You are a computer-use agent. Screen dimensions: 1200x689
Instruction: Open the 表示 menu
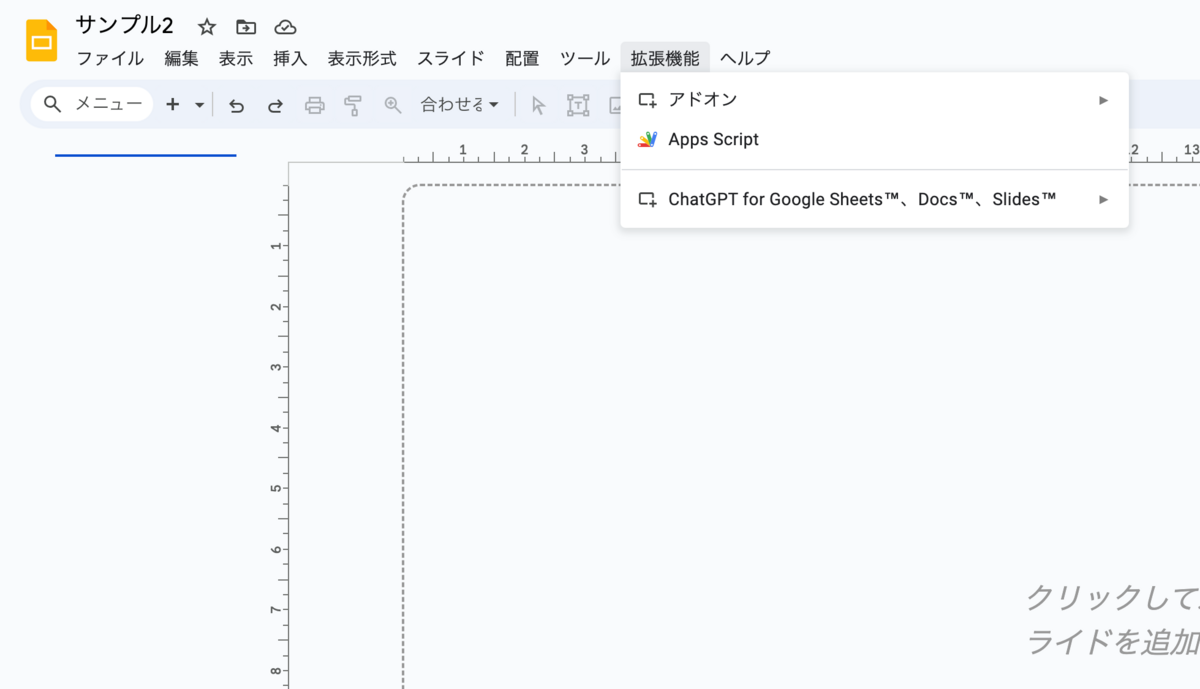(x=236, y=58)
